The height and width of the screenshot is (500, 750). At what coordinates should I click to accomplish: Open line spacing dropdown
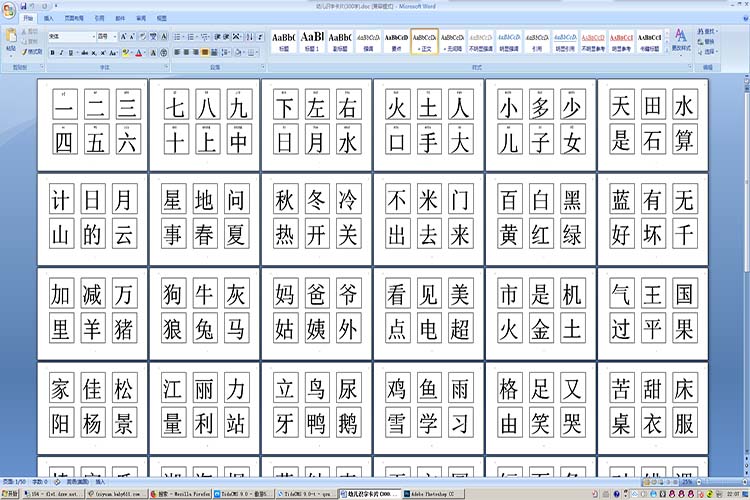point(226,52)
